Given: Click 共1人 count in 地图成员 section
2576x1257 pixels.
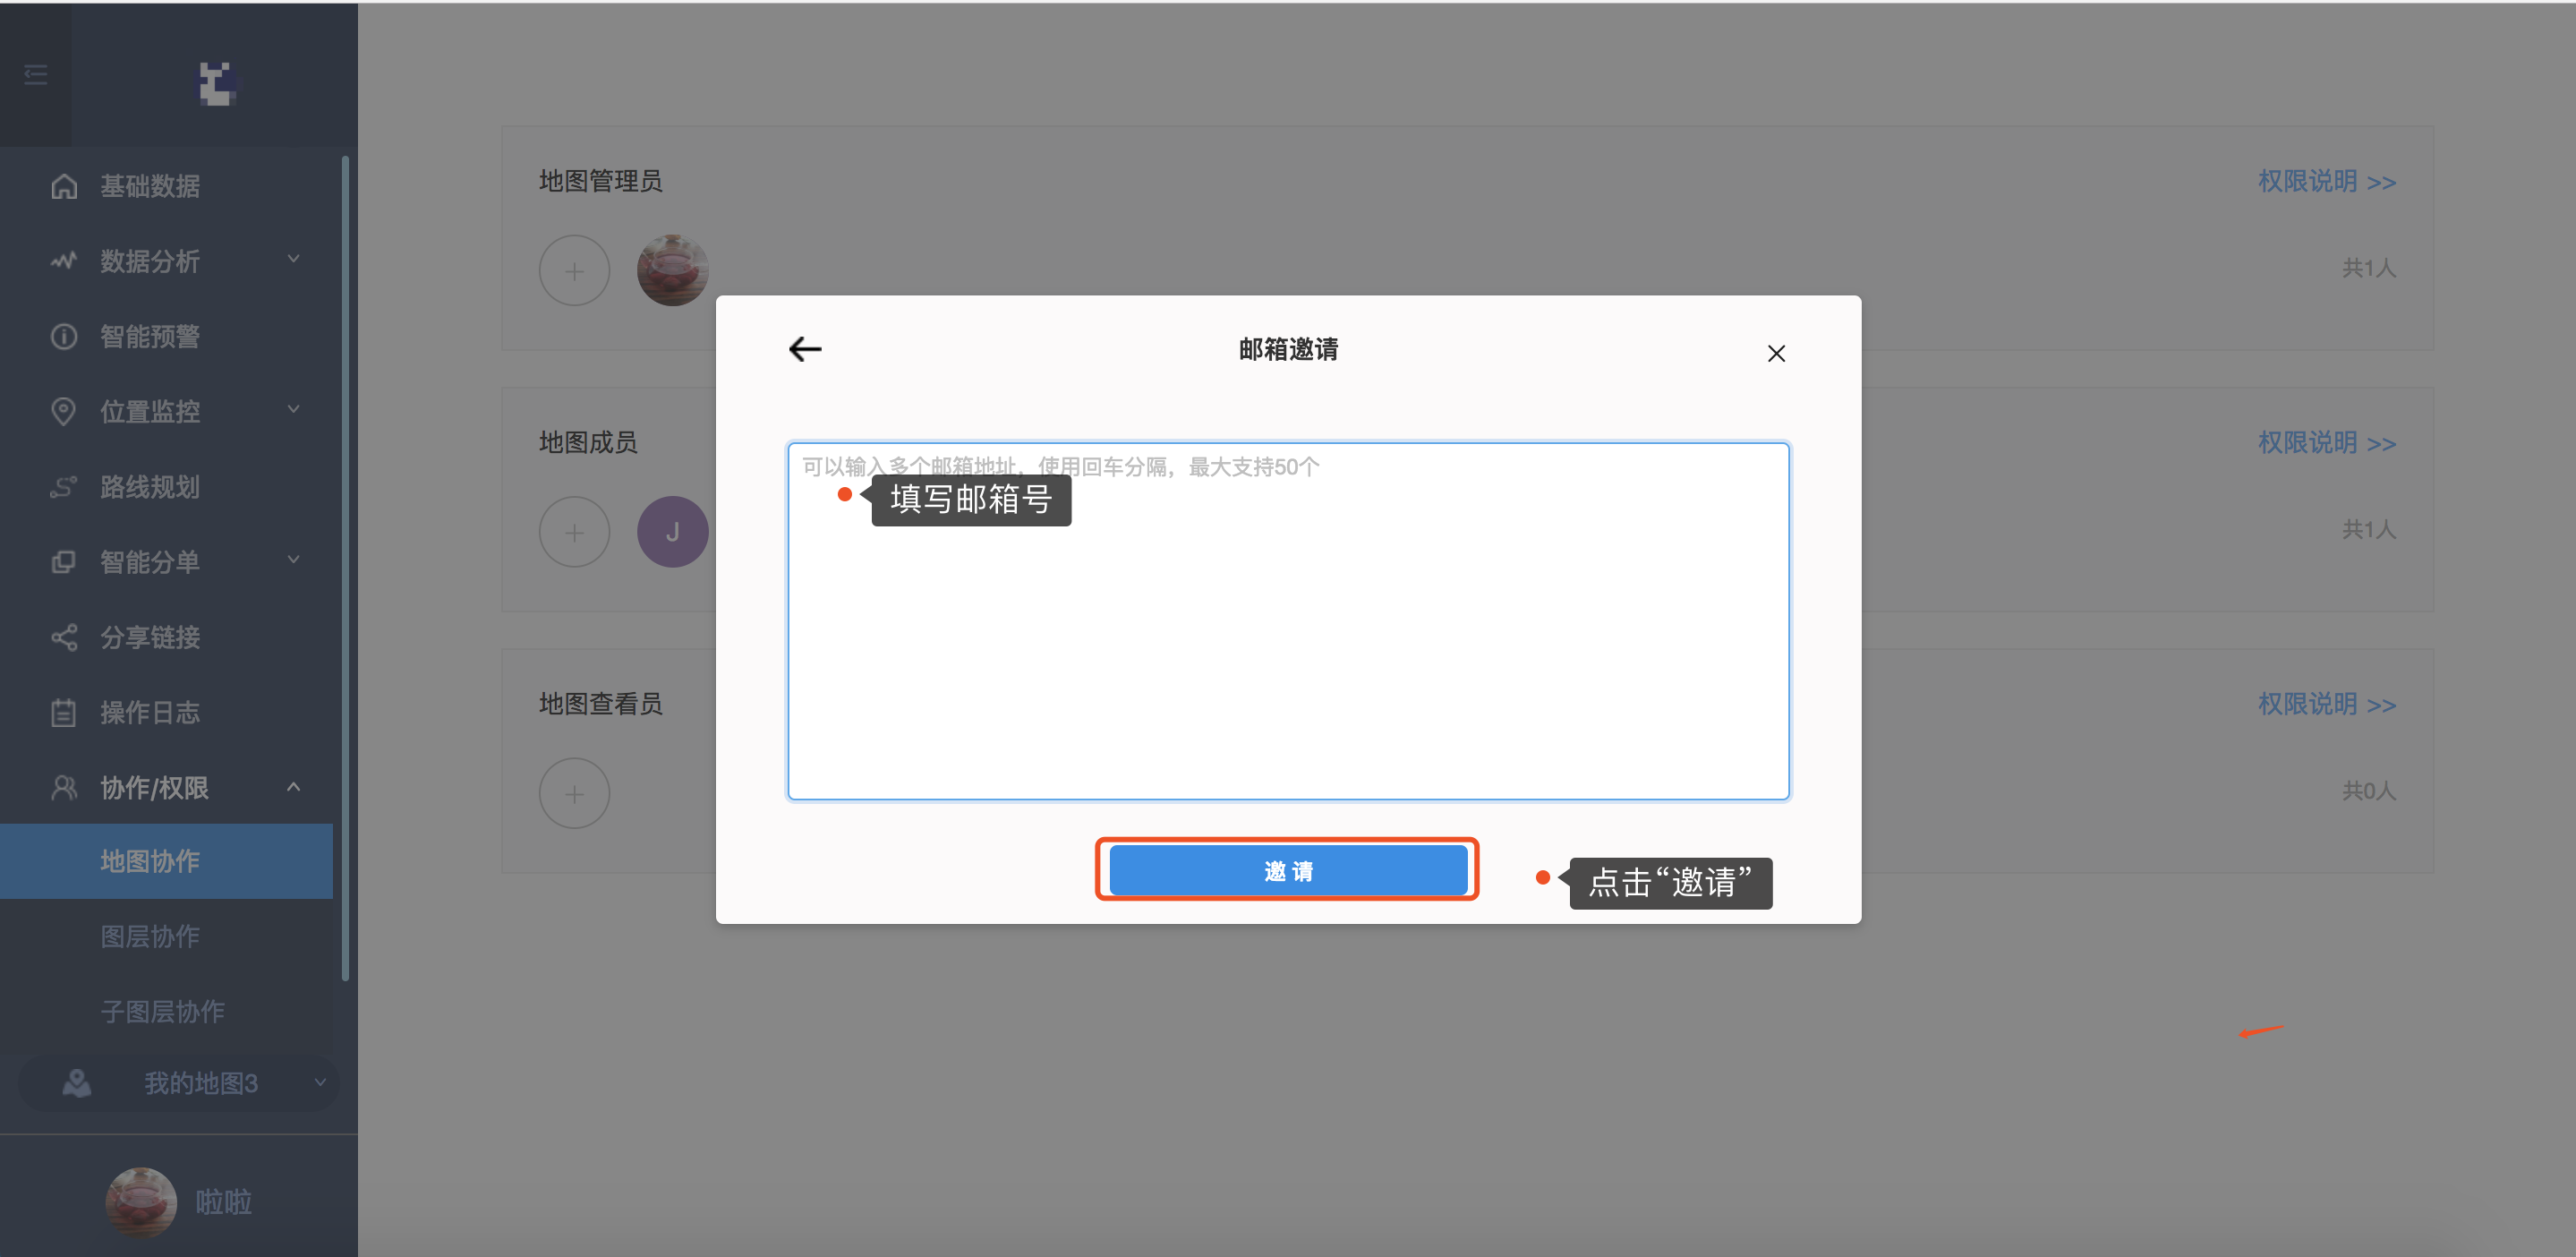Looking at the screenshot, I should click(x=2369, y=529).
